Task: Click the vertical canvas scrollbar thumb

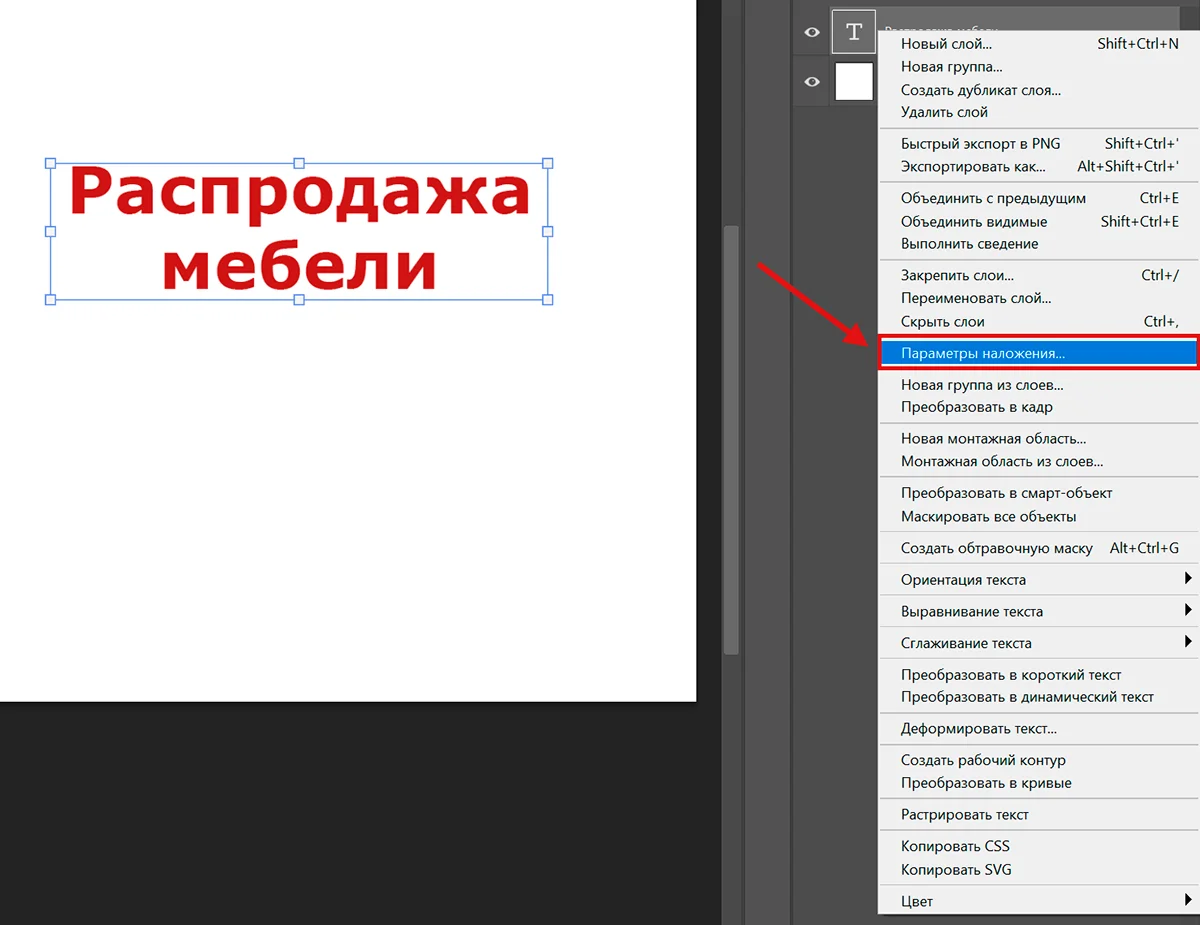Action: 731,440
